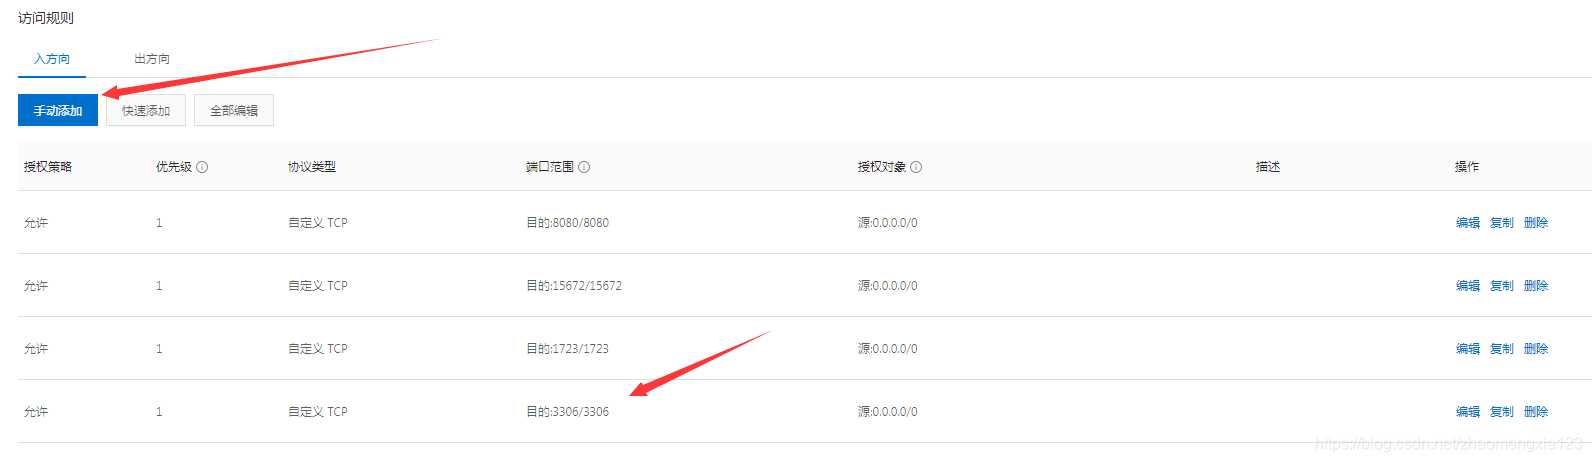Click the 快速添加 button
The height and width of the screenshot is (462, 1592).
click(x=146, y=110)
